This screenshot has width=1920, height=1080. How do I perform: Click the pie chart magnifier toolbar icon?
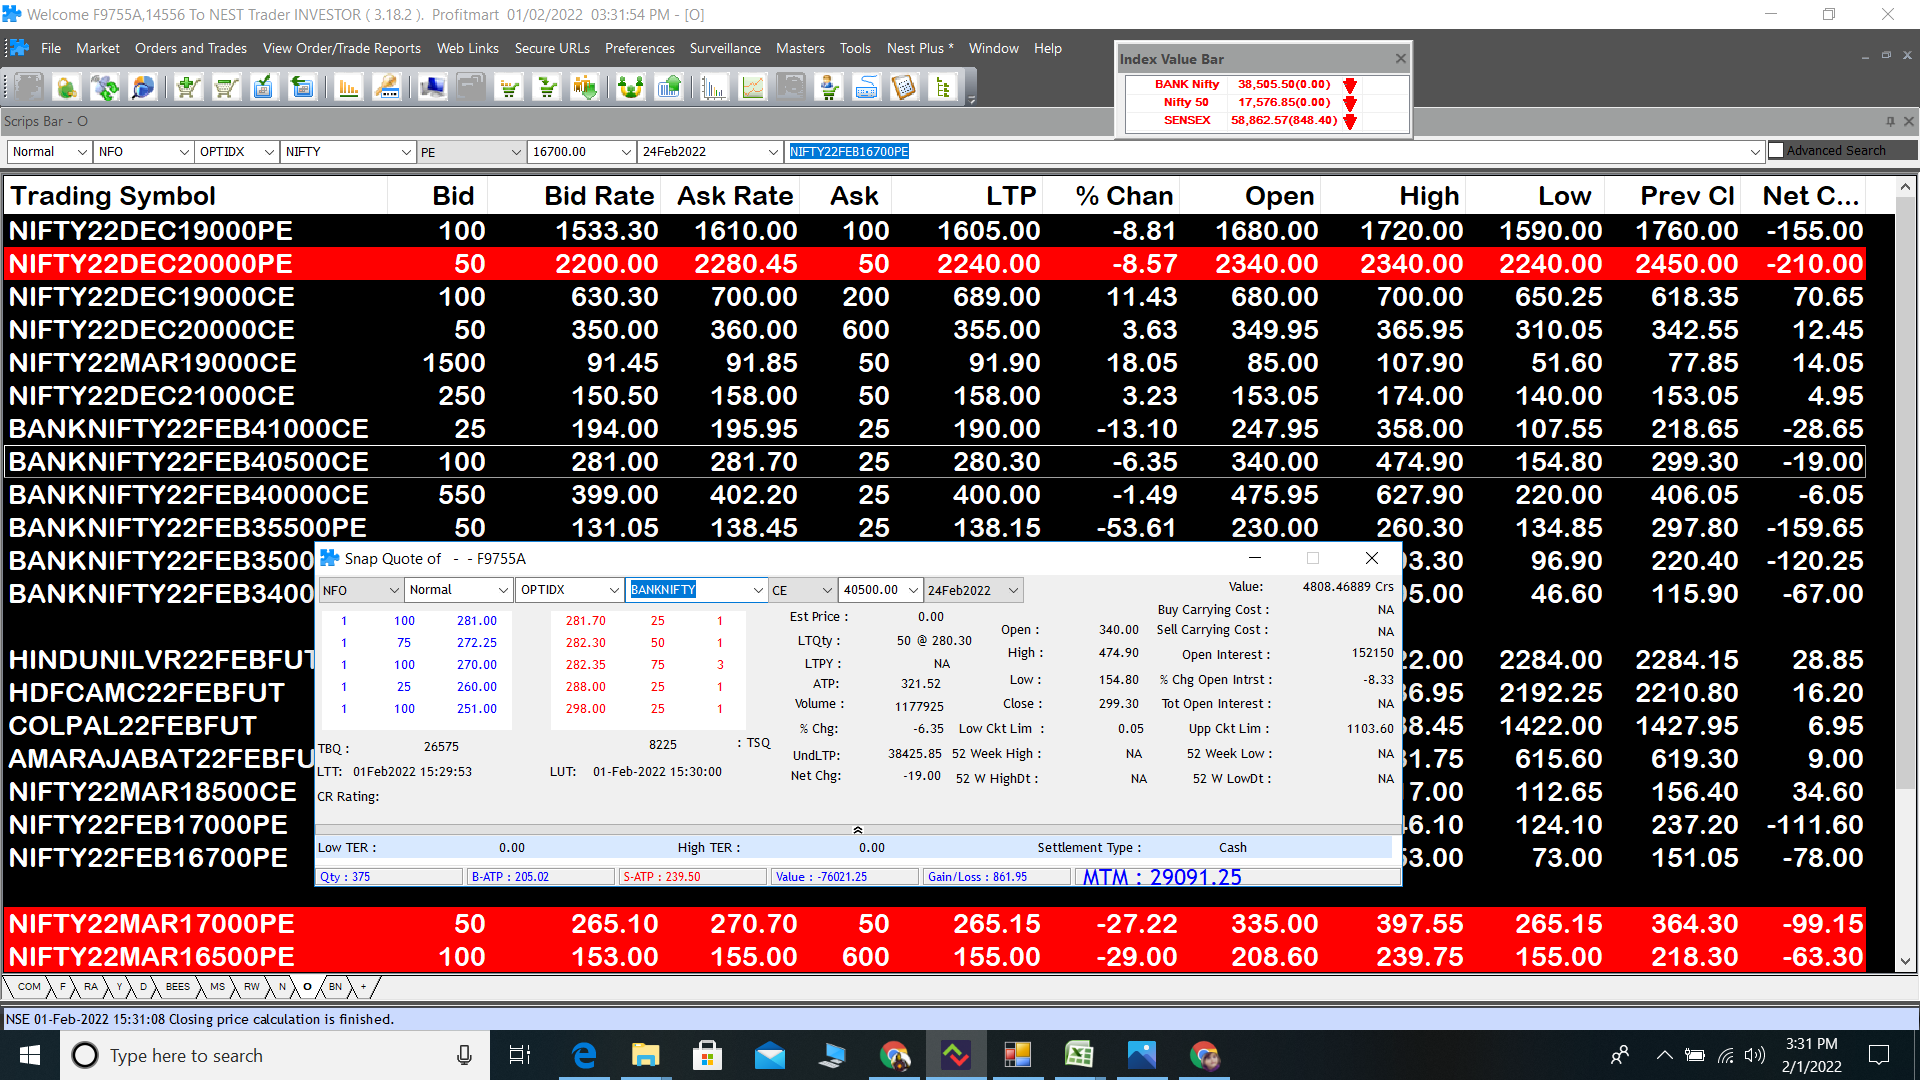click(143, 88)
